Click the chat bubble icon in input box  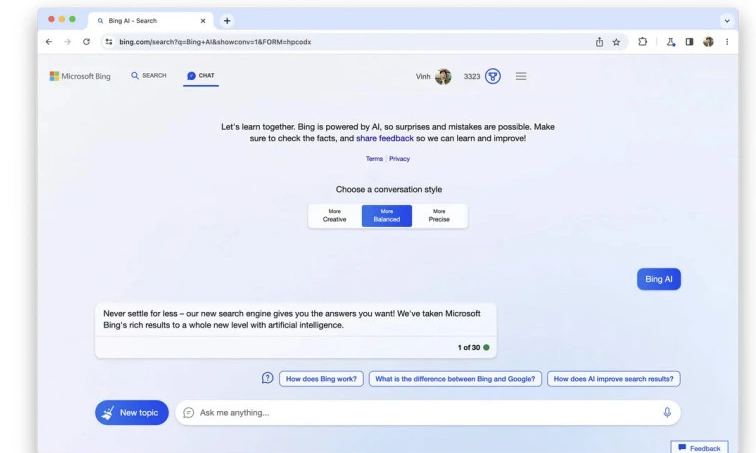coord(189,413)
